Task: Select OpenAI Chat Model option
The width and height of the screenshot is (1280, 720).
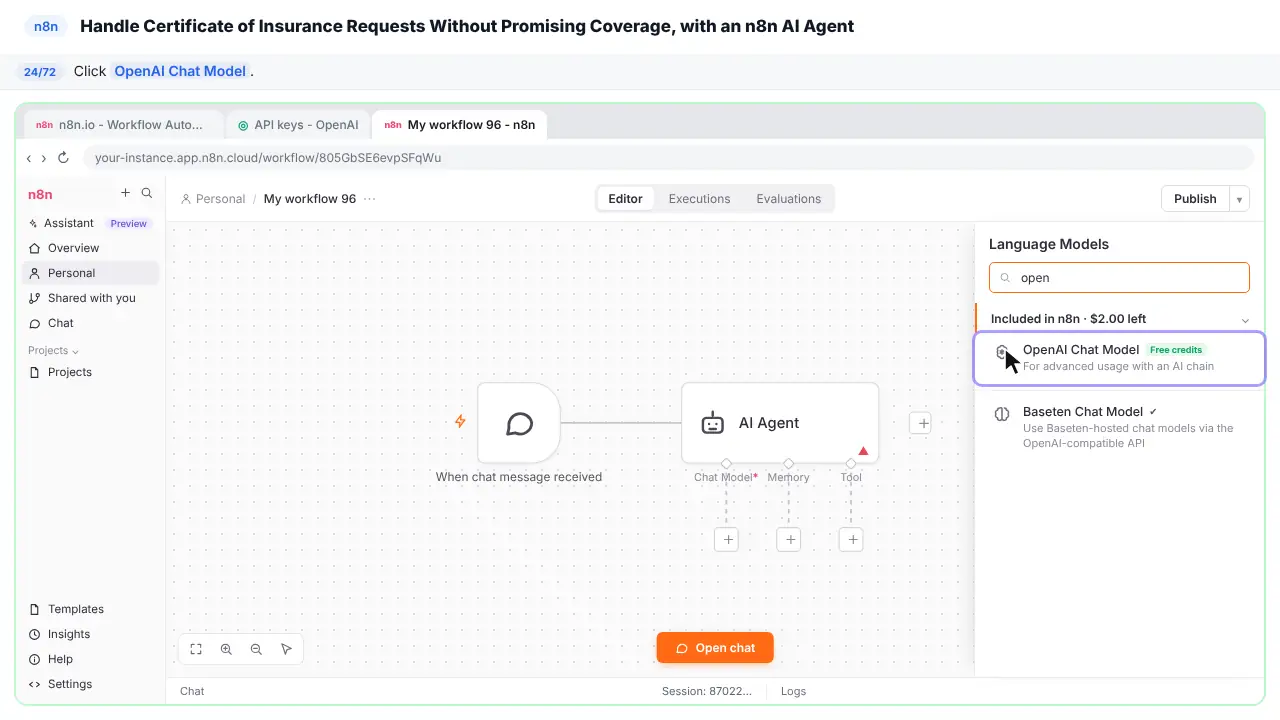Action: coord(1119,358)
